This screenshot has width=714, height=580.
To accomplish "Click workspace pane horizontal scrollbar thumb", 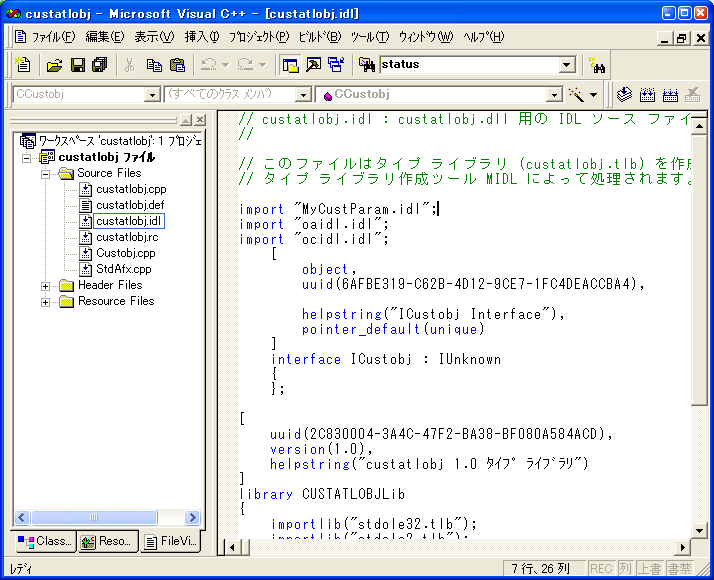I will click(94, 518).
